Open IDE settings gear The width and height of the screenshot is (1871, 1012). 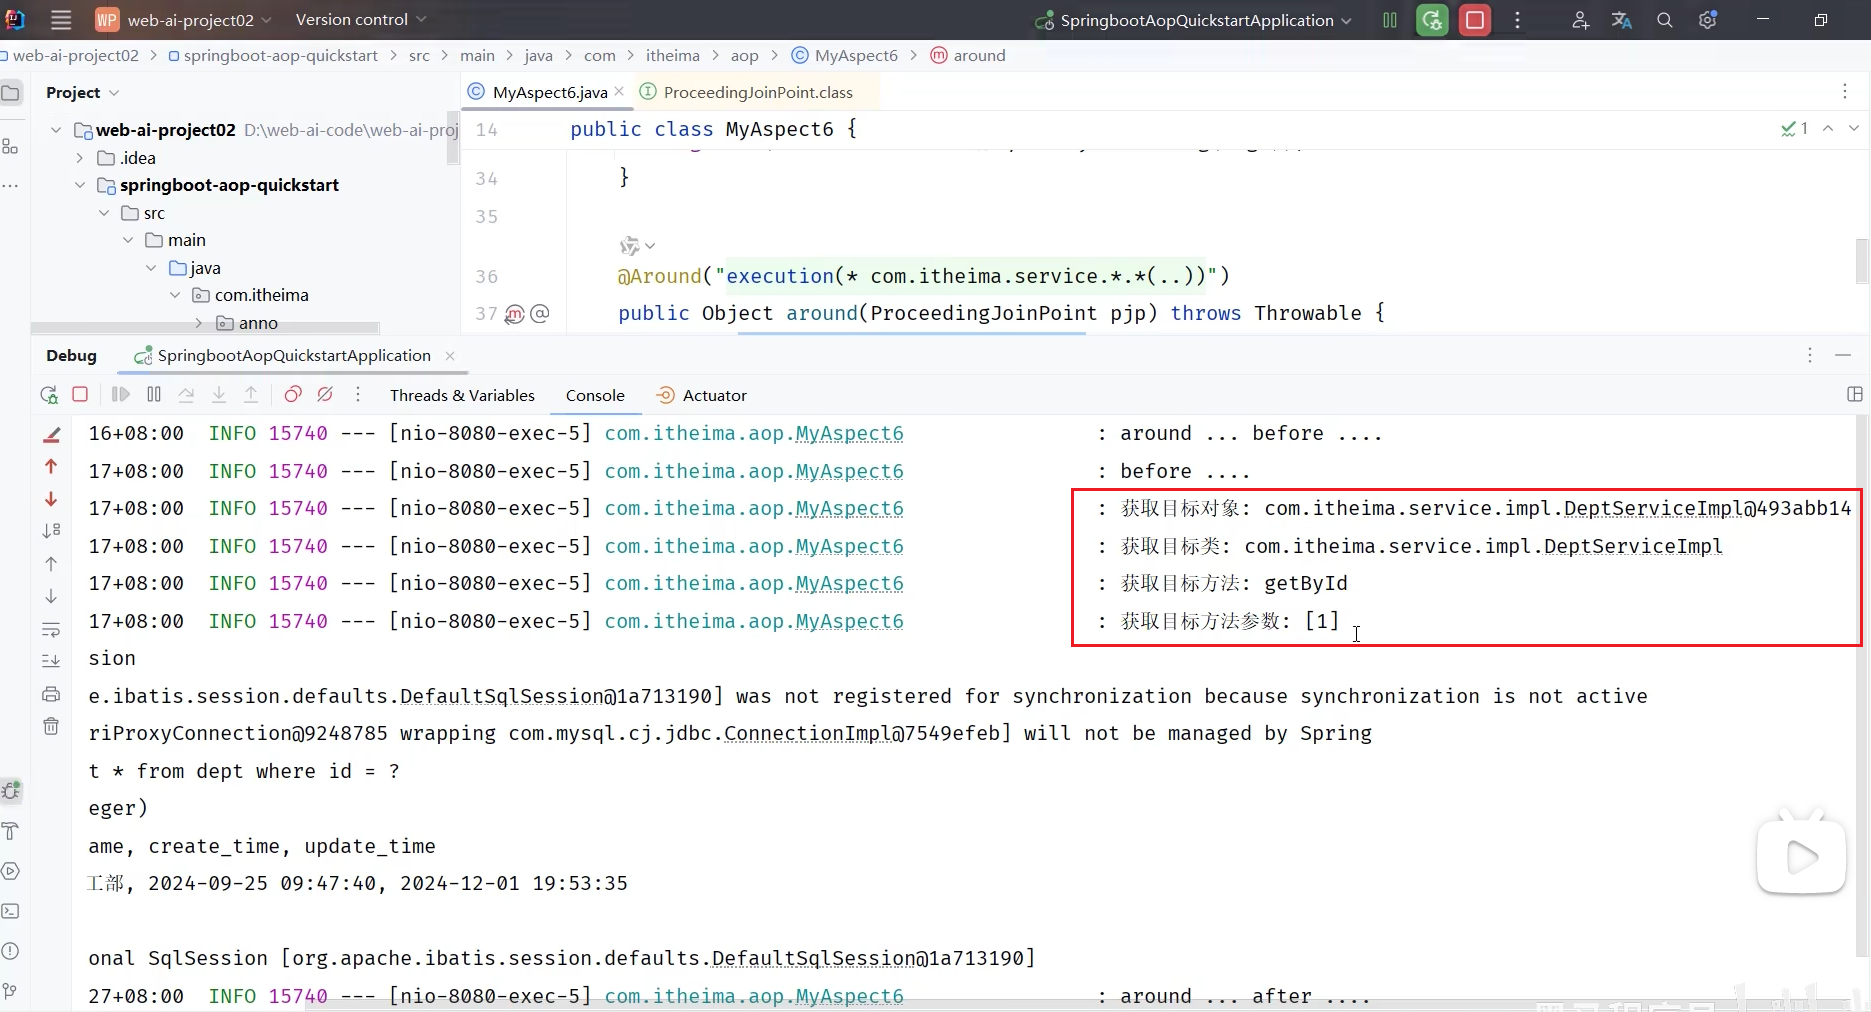[x=1707, y=20]
